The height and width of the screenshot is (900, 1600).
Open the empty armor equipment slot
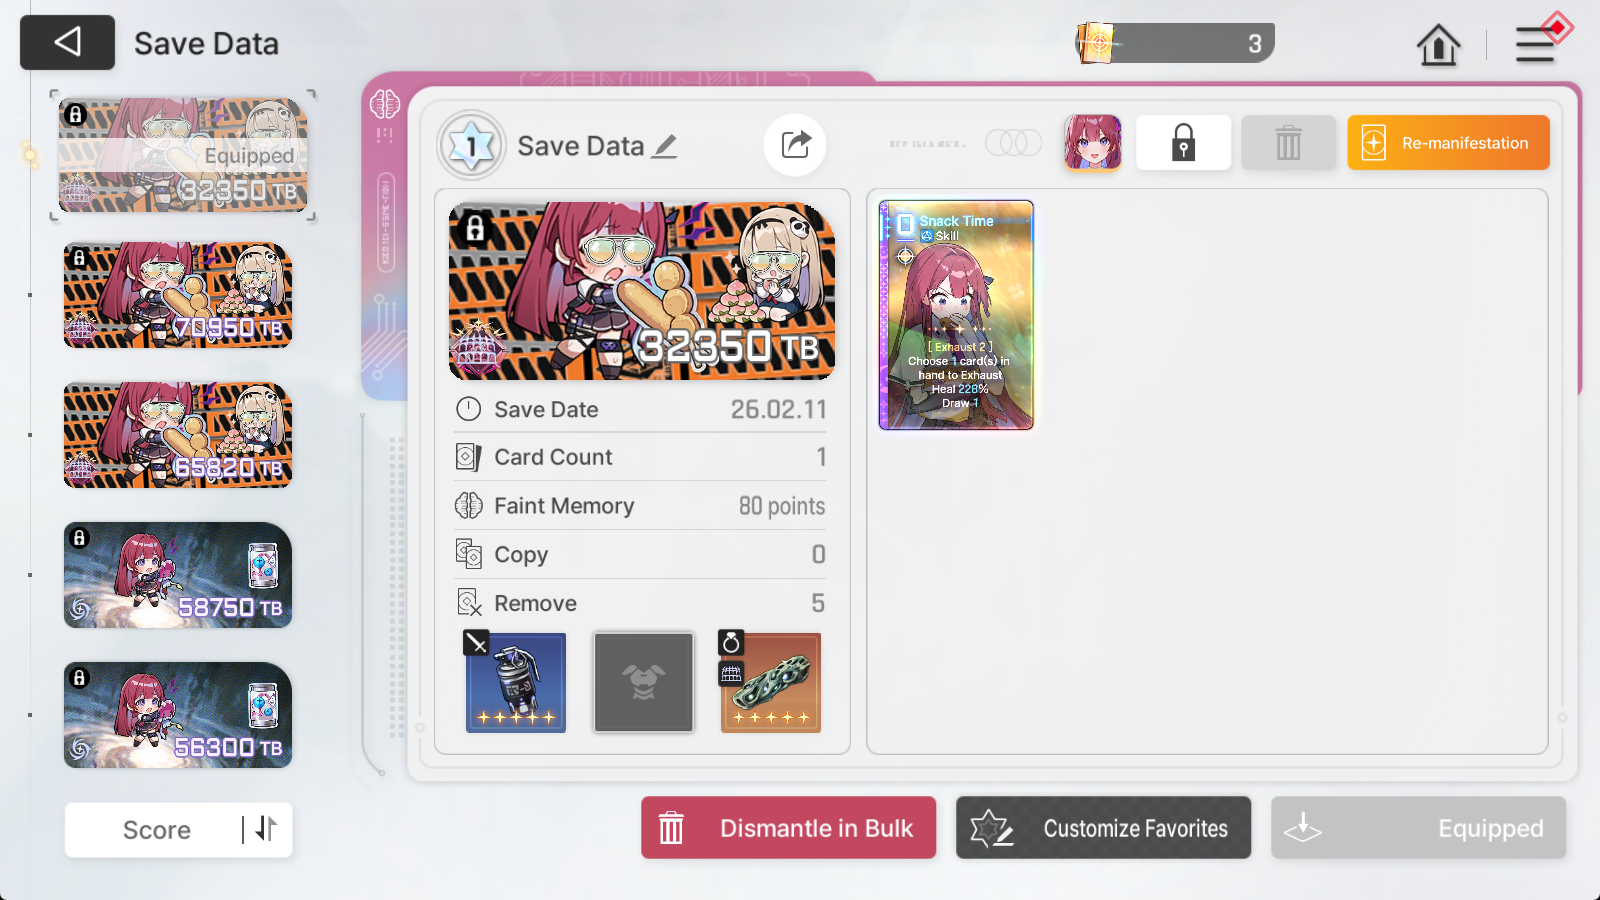643,682
